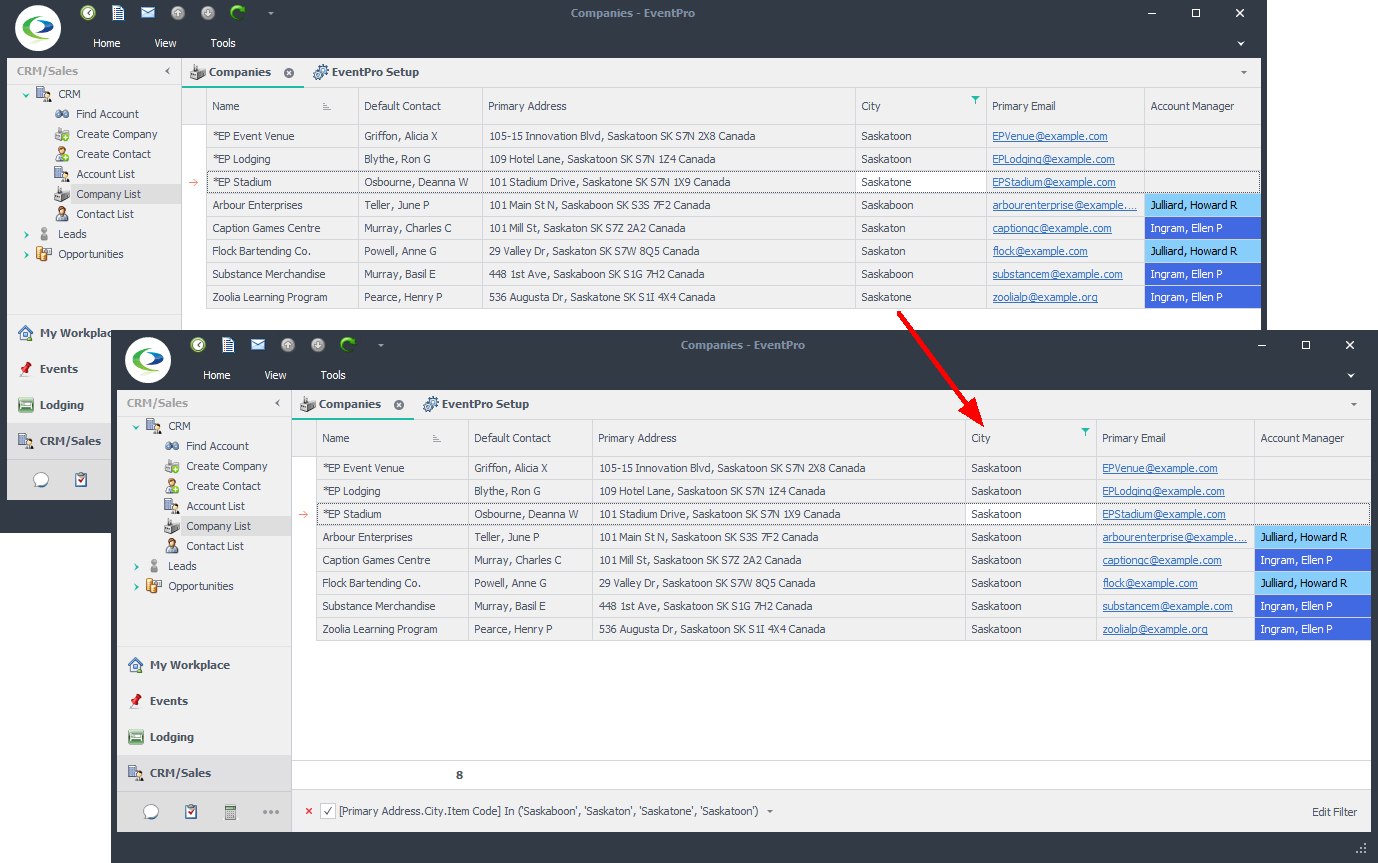This screenshot has width=1378, height=863.
Task: Click the EventPro logo in front window
Action: [150, 359]
